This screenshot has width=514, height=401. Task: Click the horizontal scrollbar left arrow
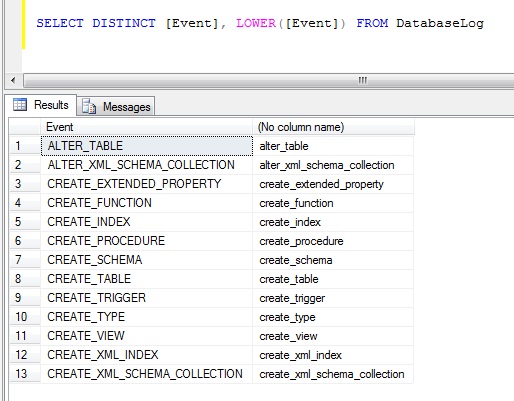(13, 80)
